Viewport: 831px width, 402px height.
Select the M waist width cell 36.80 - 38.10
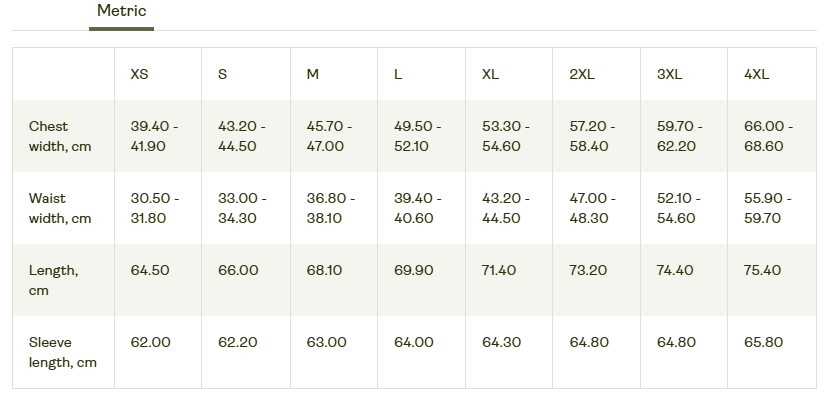pyautogui.click(x=331, y=208)
